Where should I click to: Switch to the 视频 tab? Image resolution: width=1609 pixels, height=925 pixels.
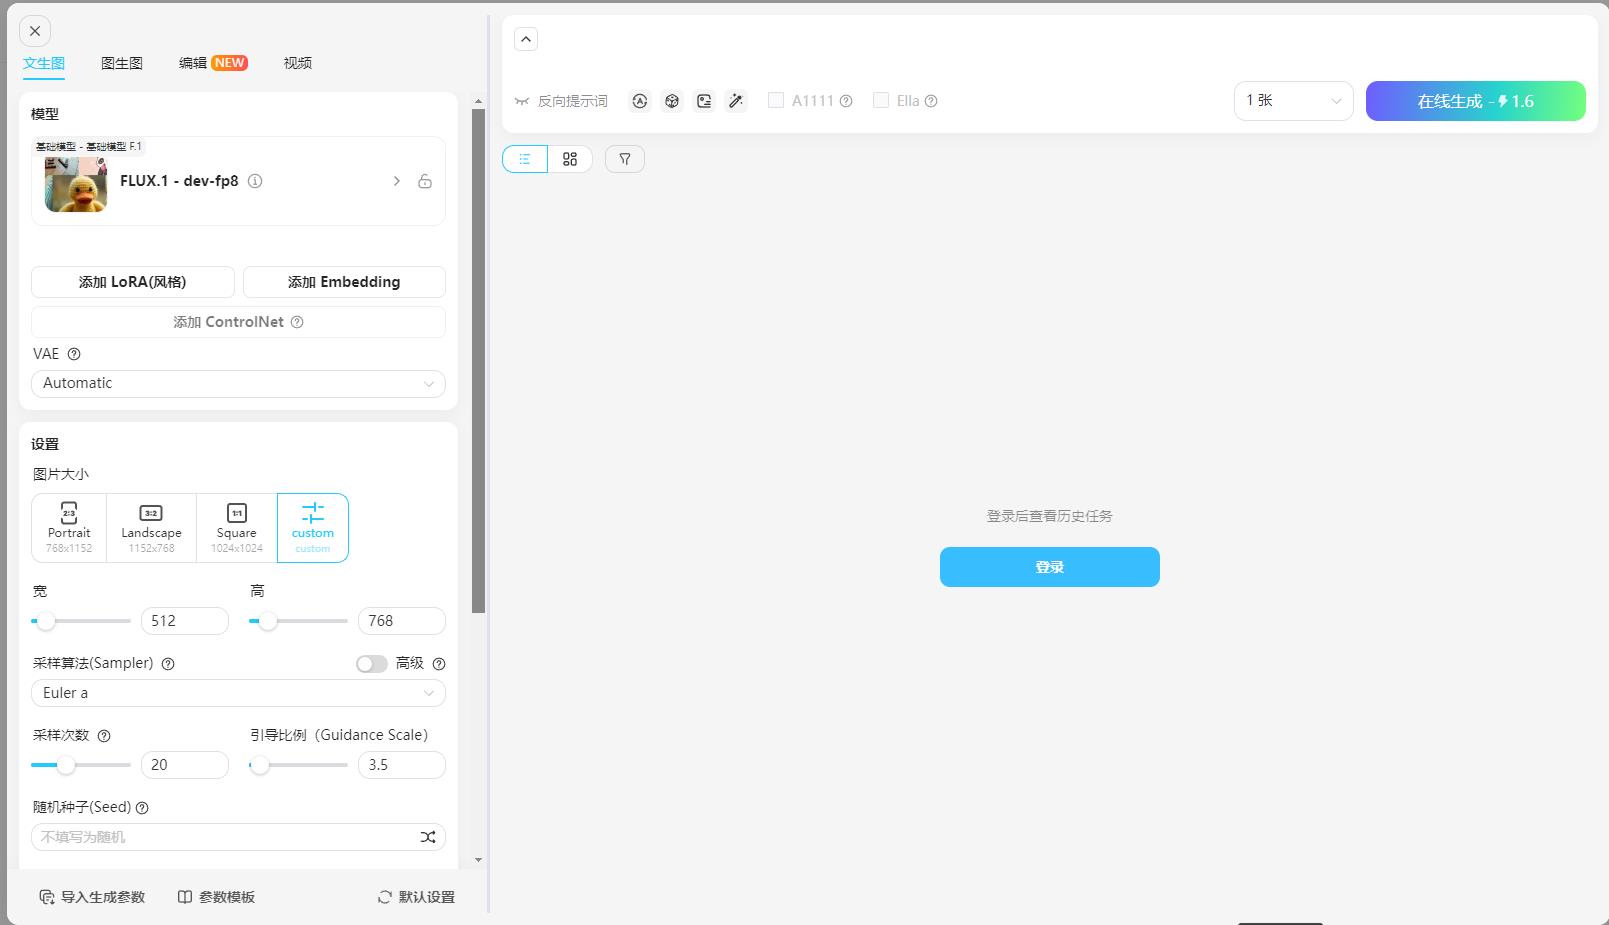(297, 63)
